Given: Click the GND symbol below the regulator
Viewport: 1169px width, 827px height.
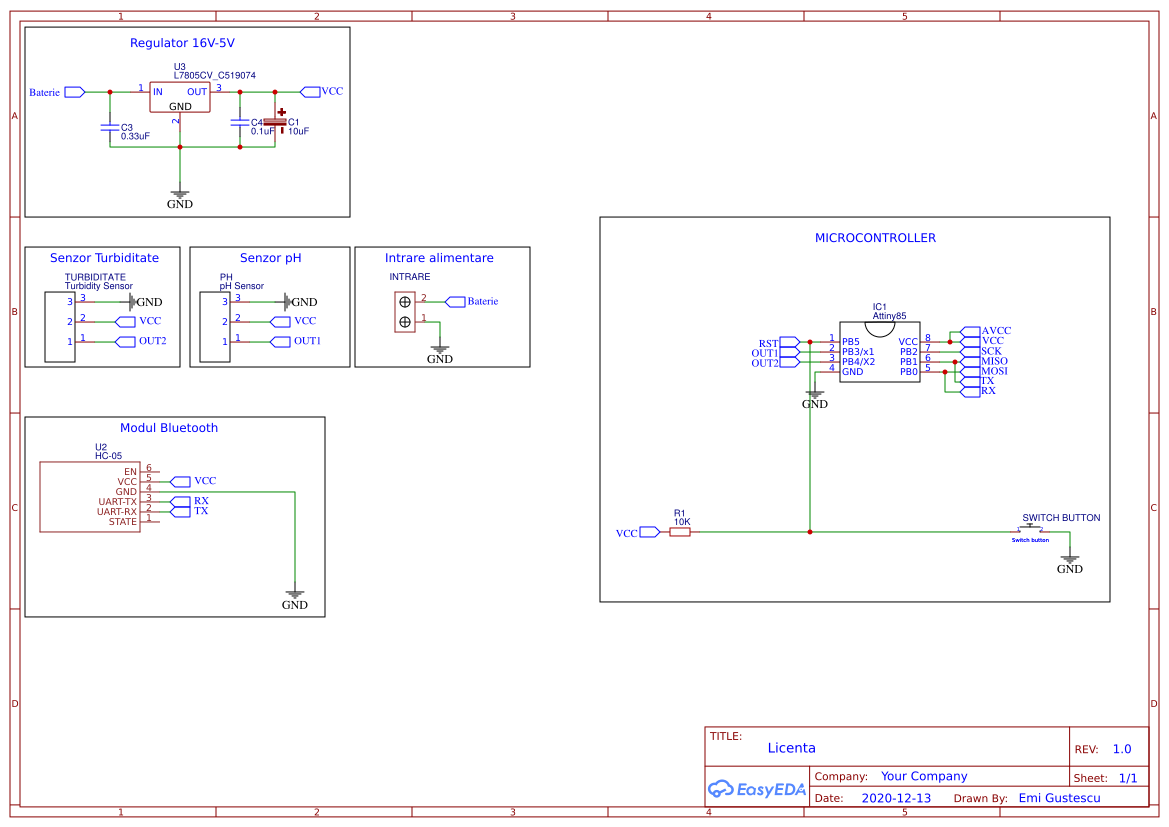Looking at the screenshot, I should coord(180,197).
